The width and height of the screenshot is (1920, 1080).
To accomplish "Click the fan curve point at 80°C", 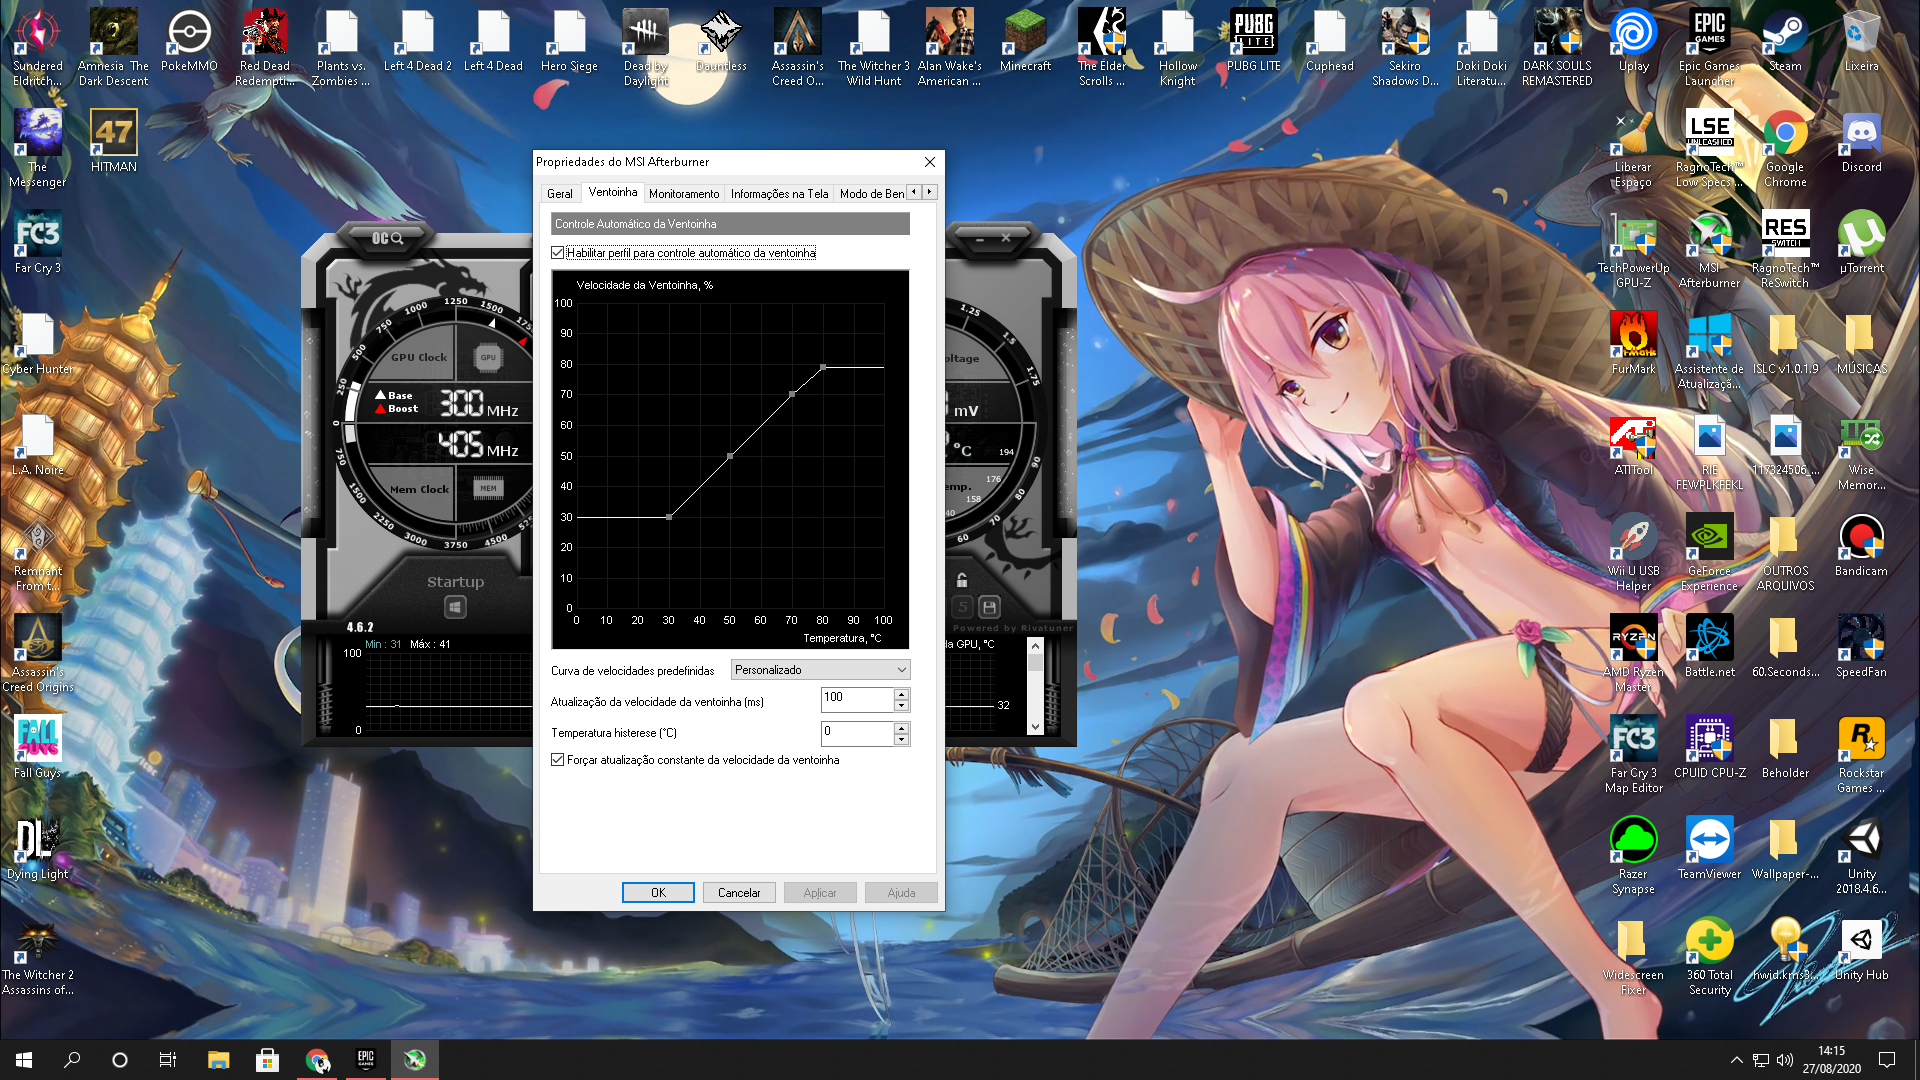I will click(x=823, y=367).
